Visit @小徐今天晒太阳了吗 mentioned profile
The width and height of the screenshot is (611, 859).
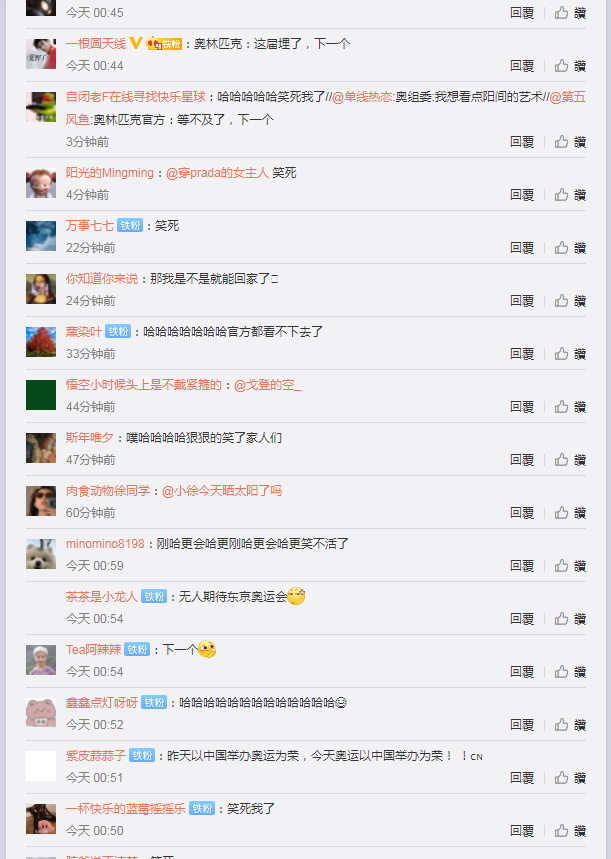pos(222,490)
